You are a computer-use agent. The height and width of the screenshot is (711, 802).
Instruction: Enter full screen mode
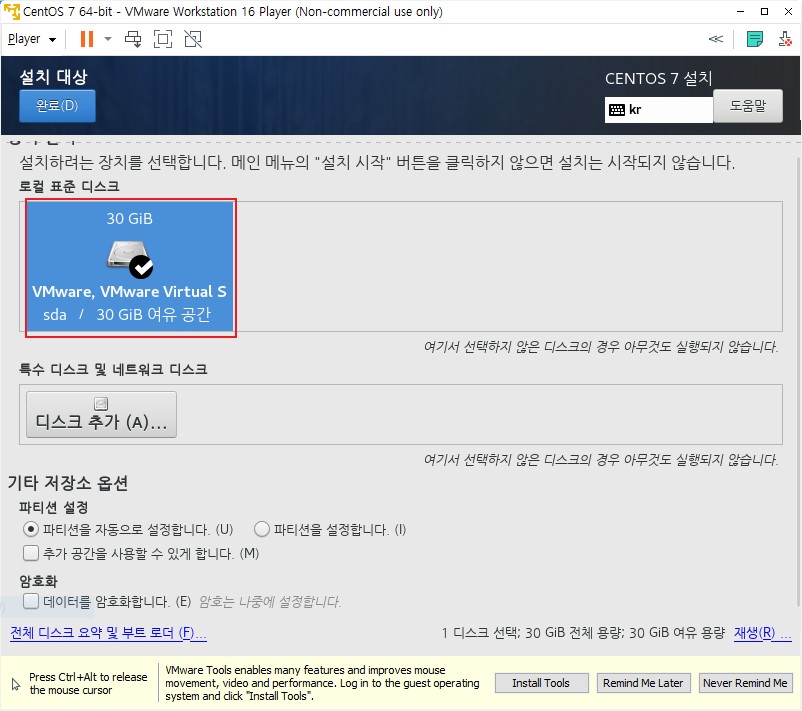[x=163, y=39]
